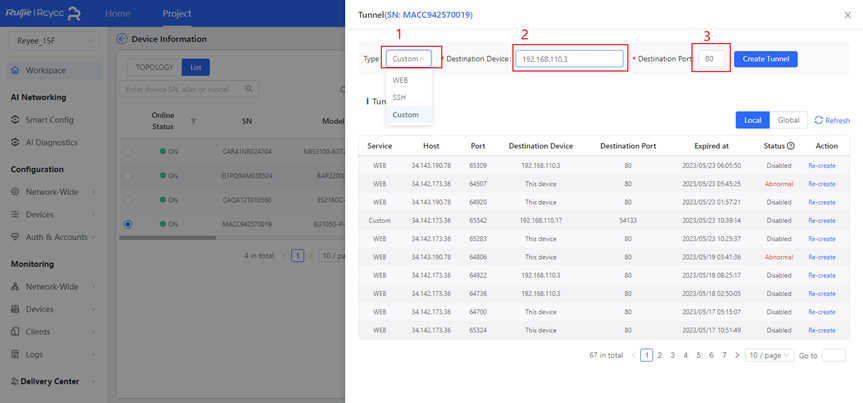The image size is (863, 403).
Task: Click Re-create link in the first tunnel row
Action: pyautogui.click(x=821, y=165)
